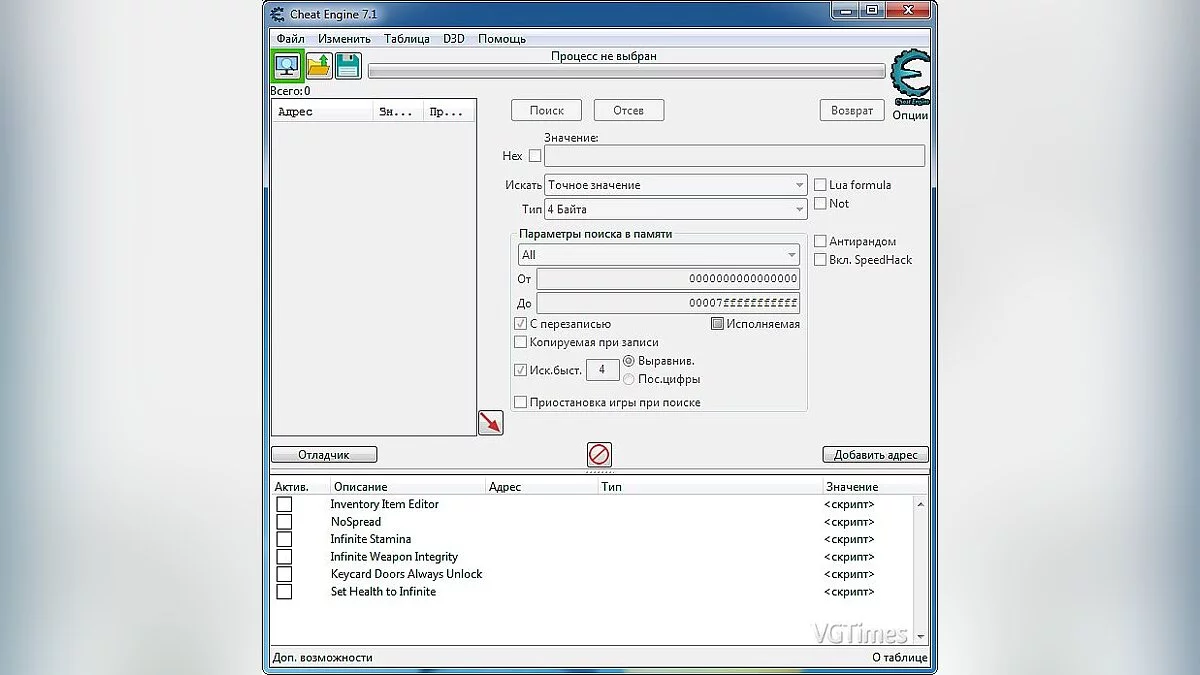Toggle the Infinite Stamina script checkbox
This screenshot has height=675, width=1200.
pos(284,539)
